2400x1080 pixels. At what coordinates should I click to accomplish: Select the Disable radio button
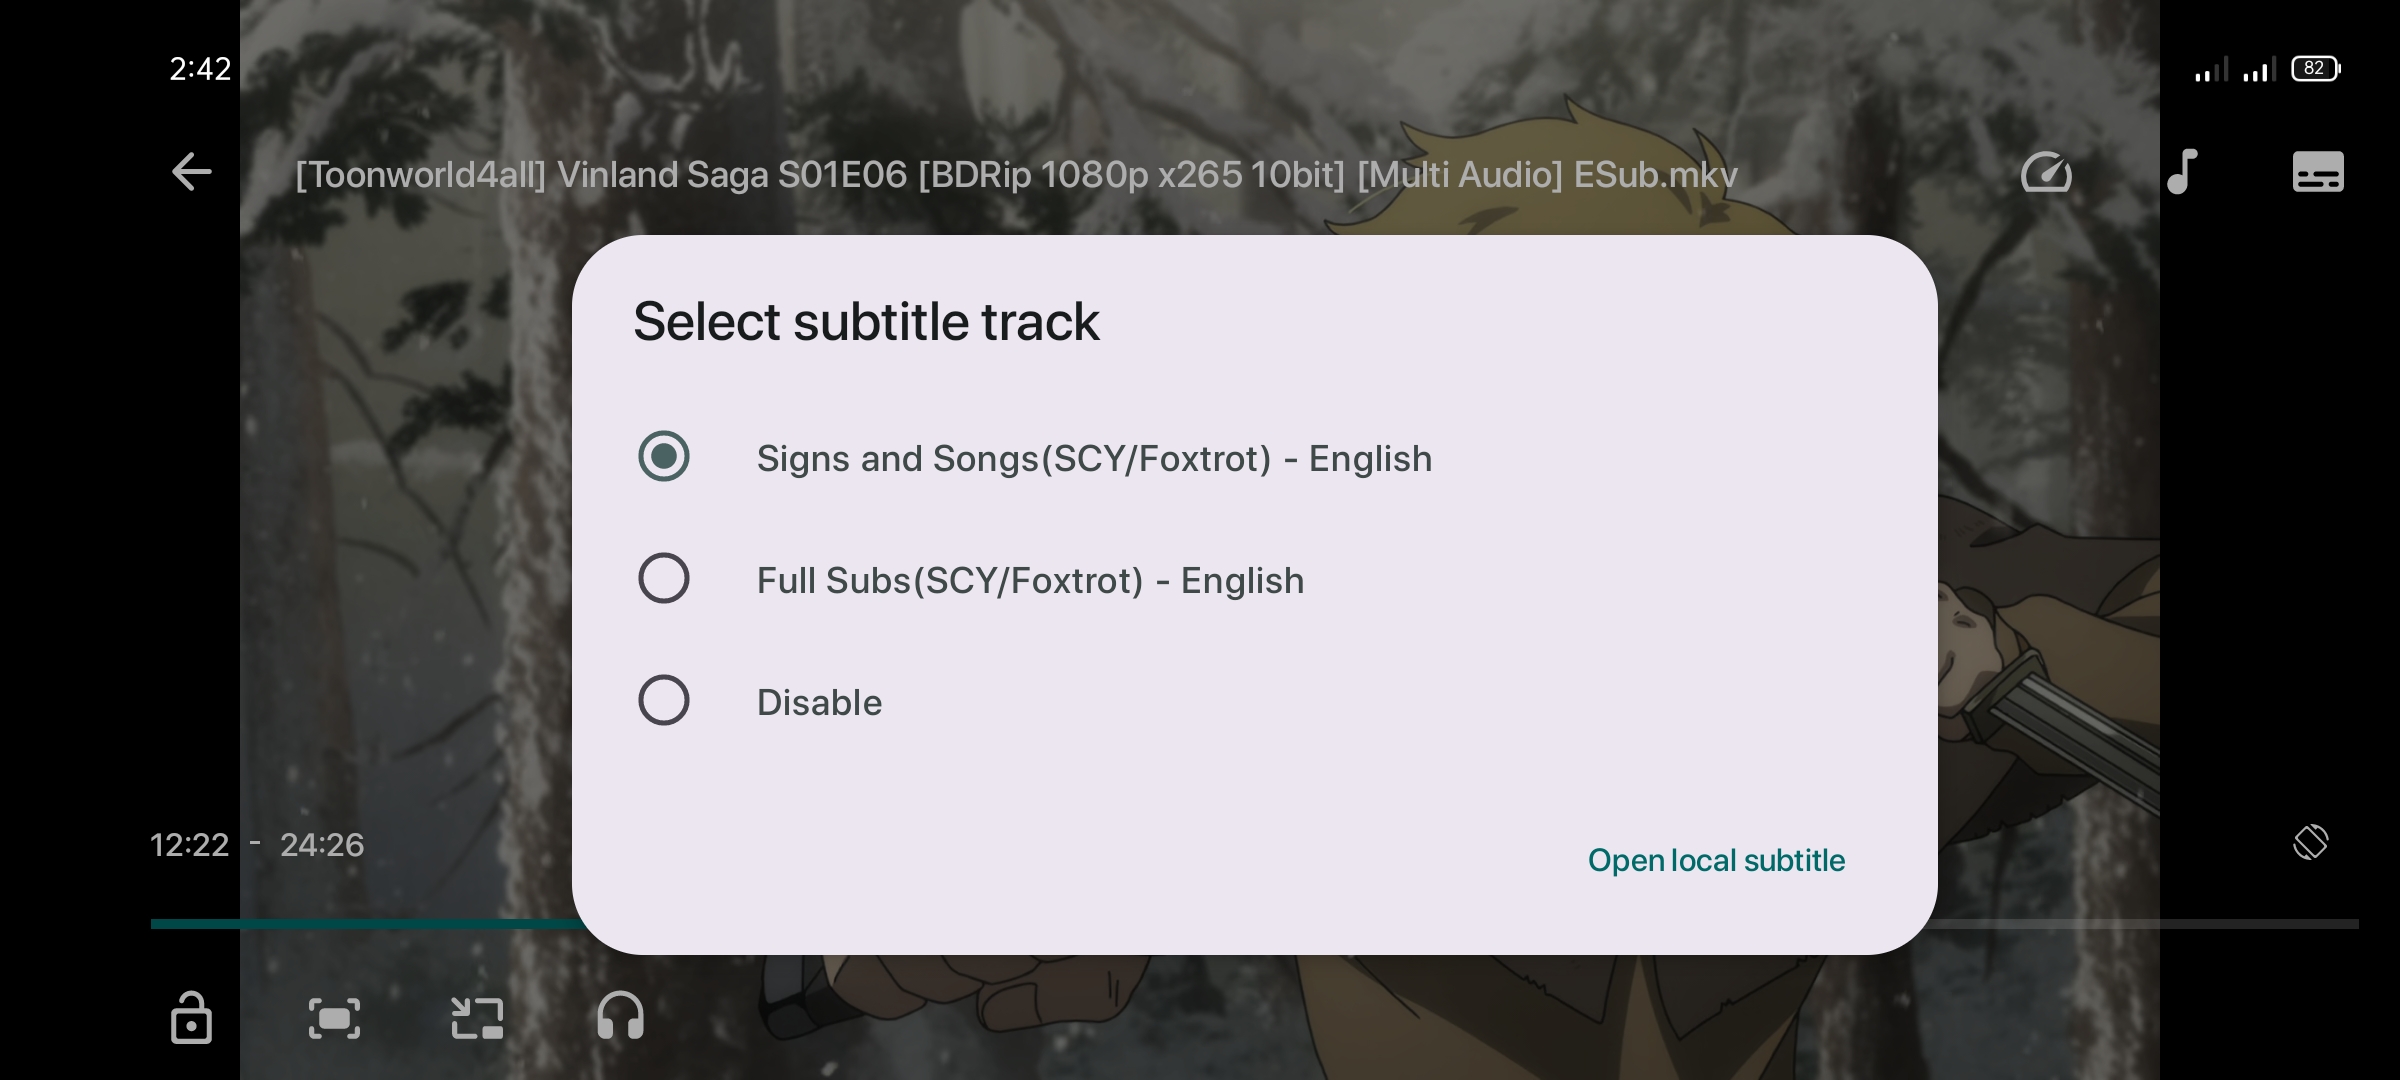tap(664, 700)
